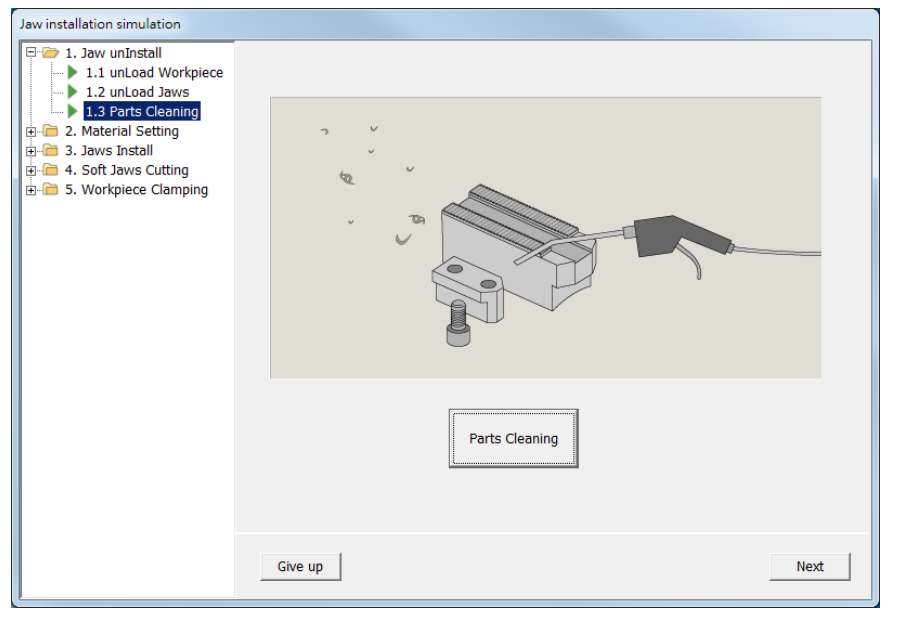Select the 5. Workpiece Clamping label

pos(136,189)
